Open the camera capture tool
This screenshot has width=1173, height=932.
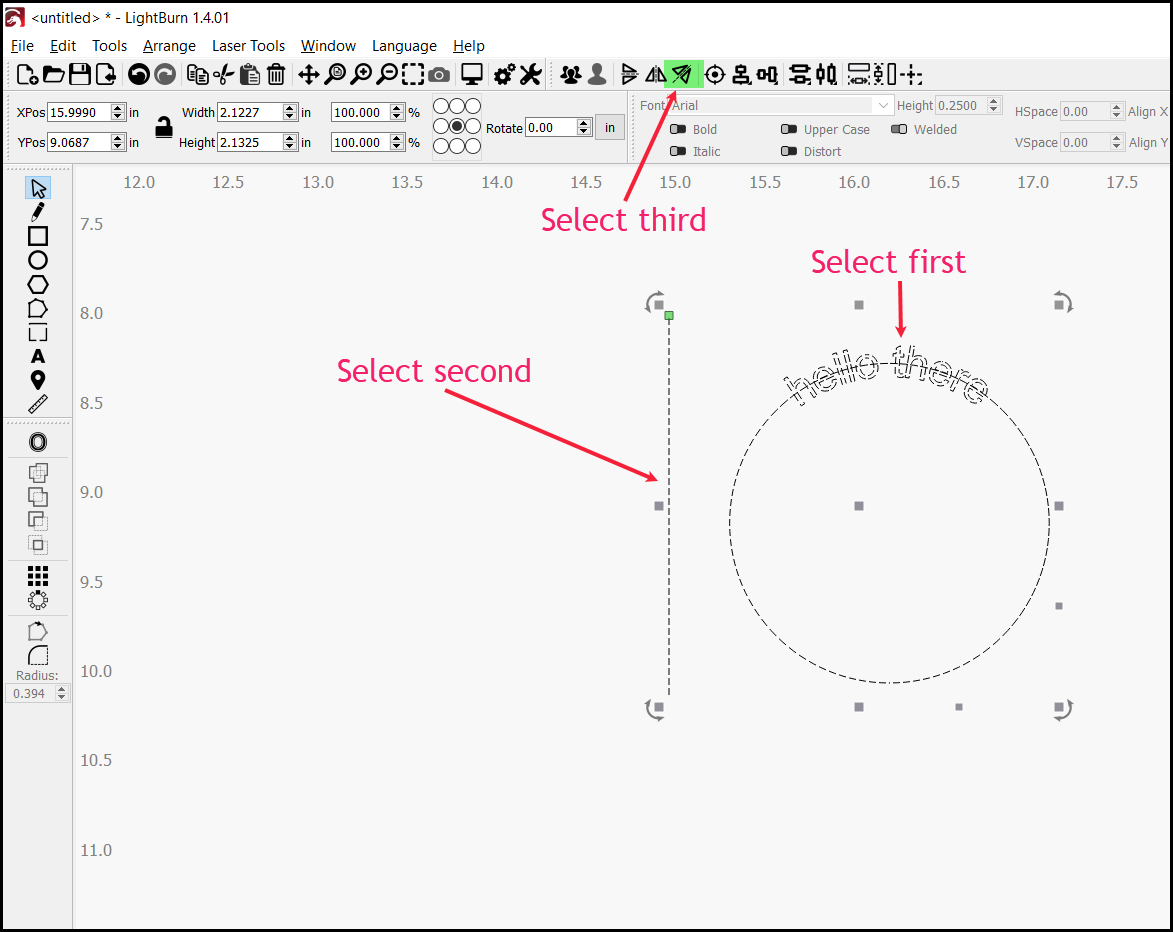(439, 74)
